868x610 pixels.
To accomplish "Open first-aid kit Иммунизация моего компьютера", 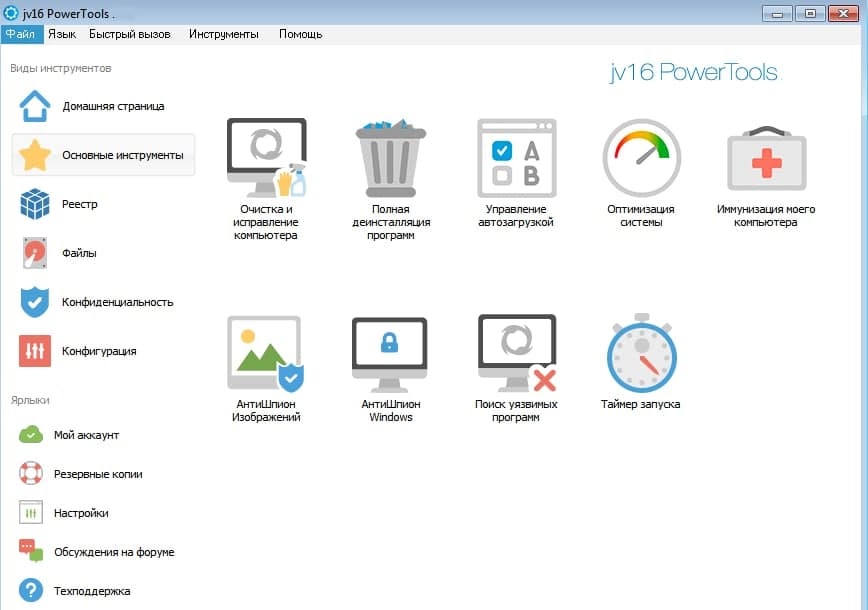I will [767, 158].
